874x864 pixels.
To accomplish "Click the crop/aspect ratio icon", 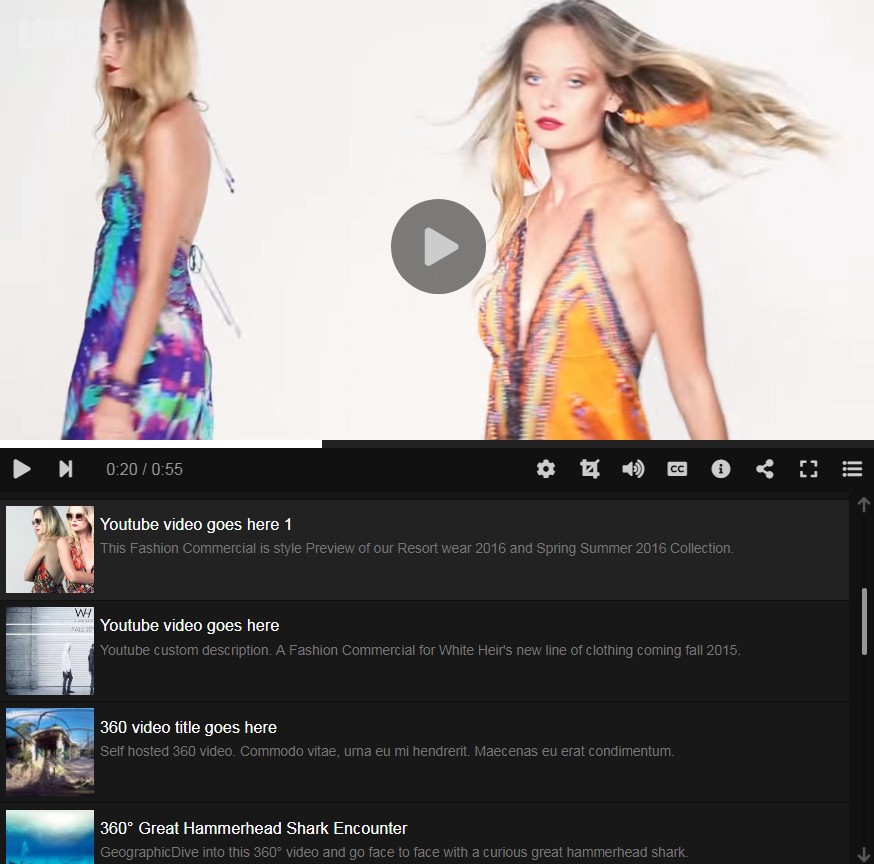I will pyautogui.click(x=590, y=469).
